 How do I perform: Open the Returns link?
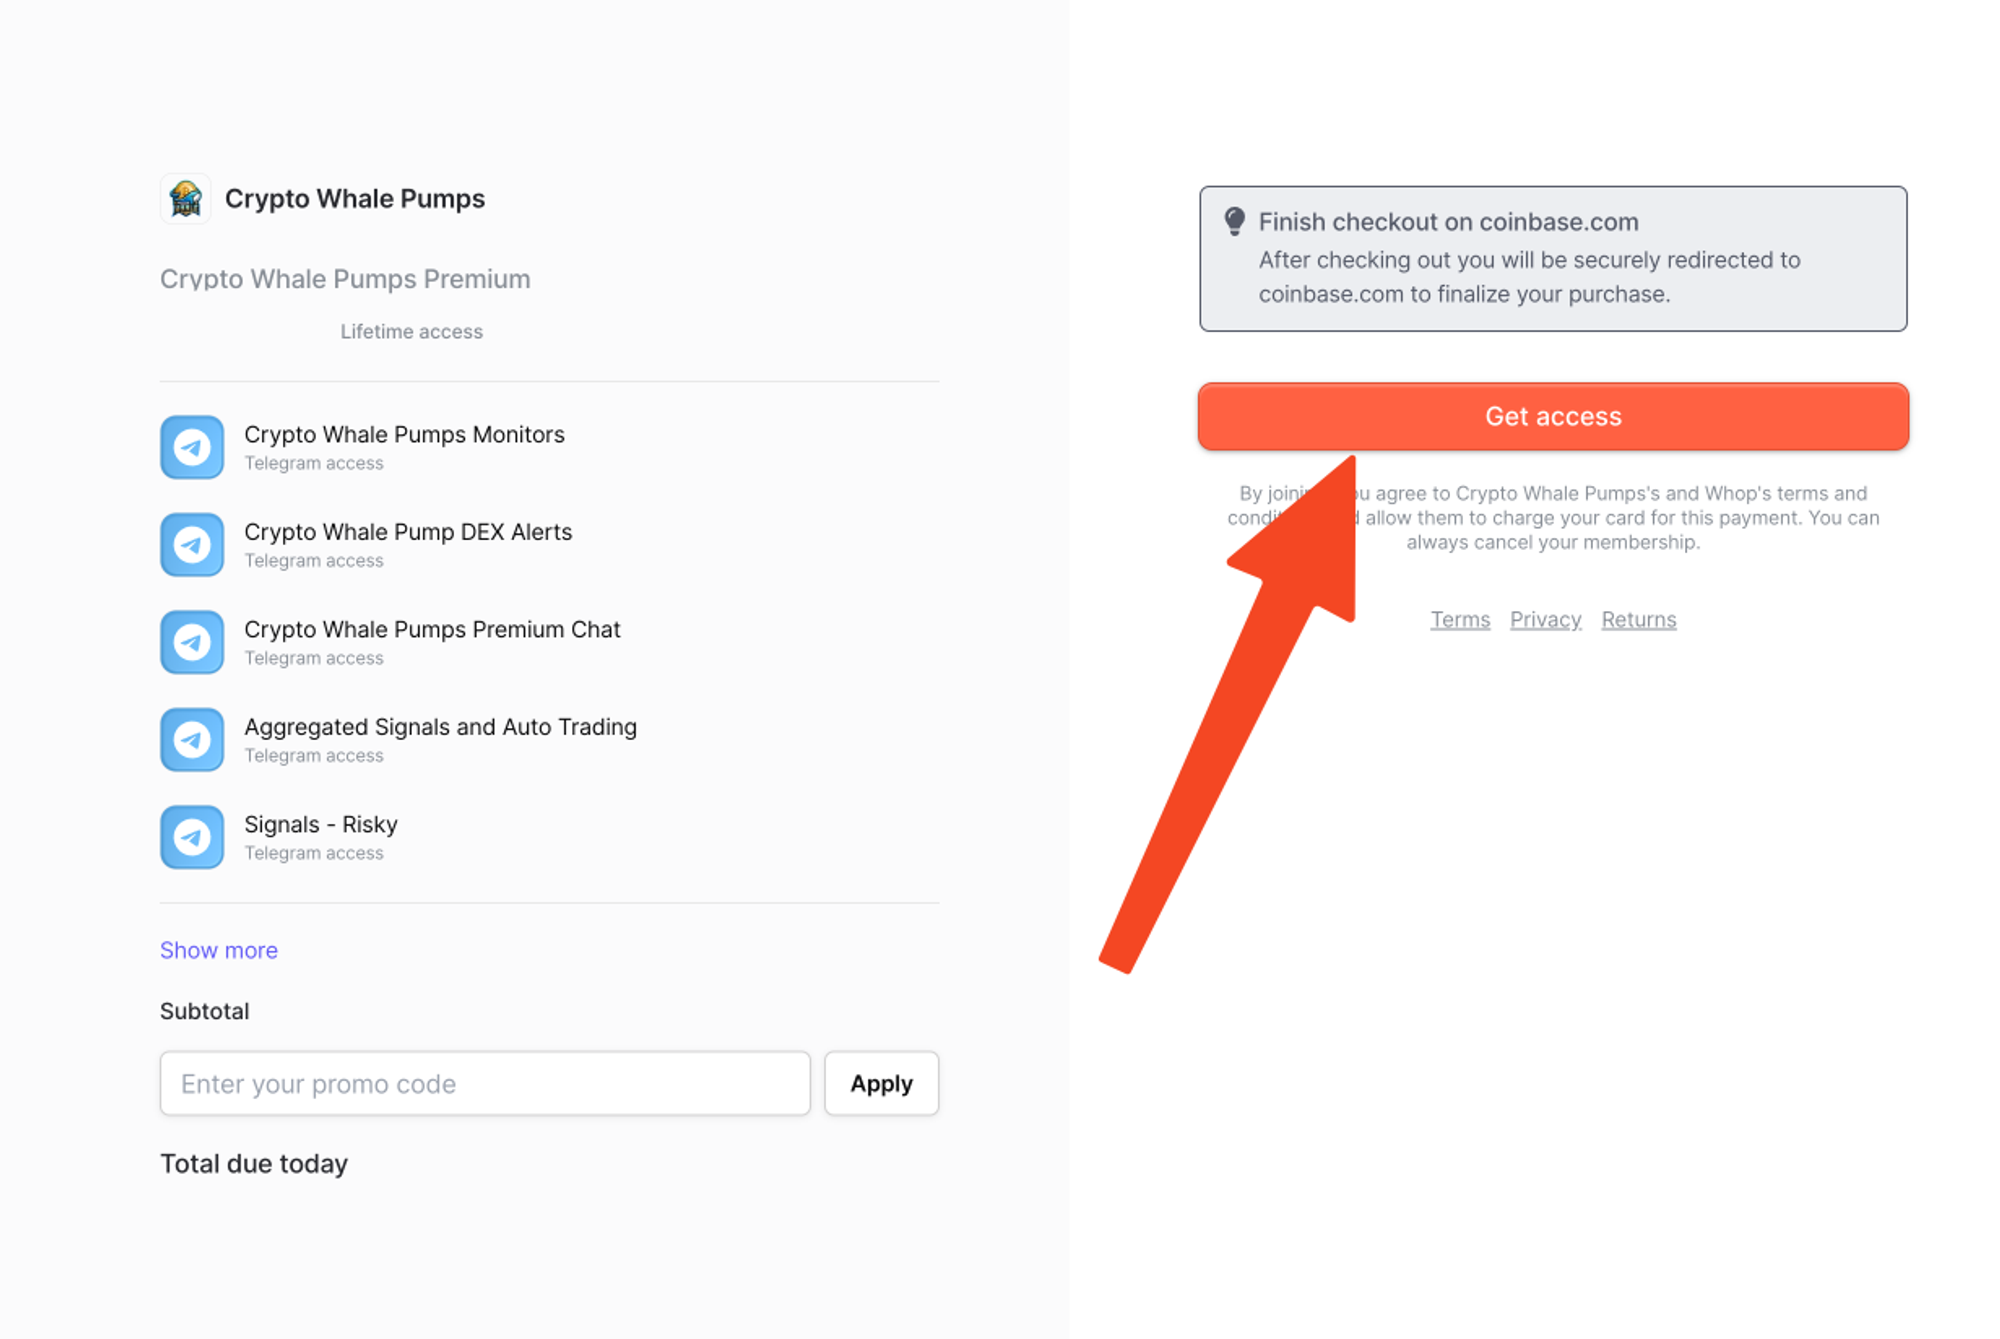point(1639,620)
